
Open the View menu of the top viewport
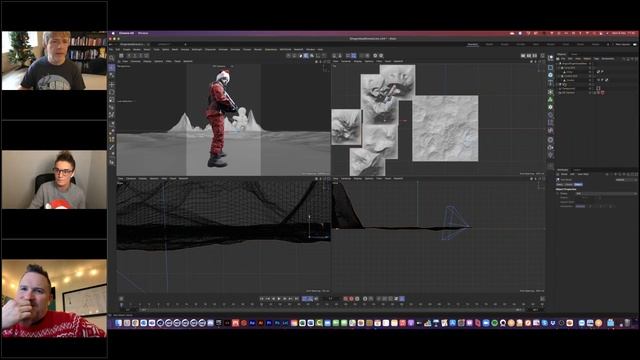point(336,61)
